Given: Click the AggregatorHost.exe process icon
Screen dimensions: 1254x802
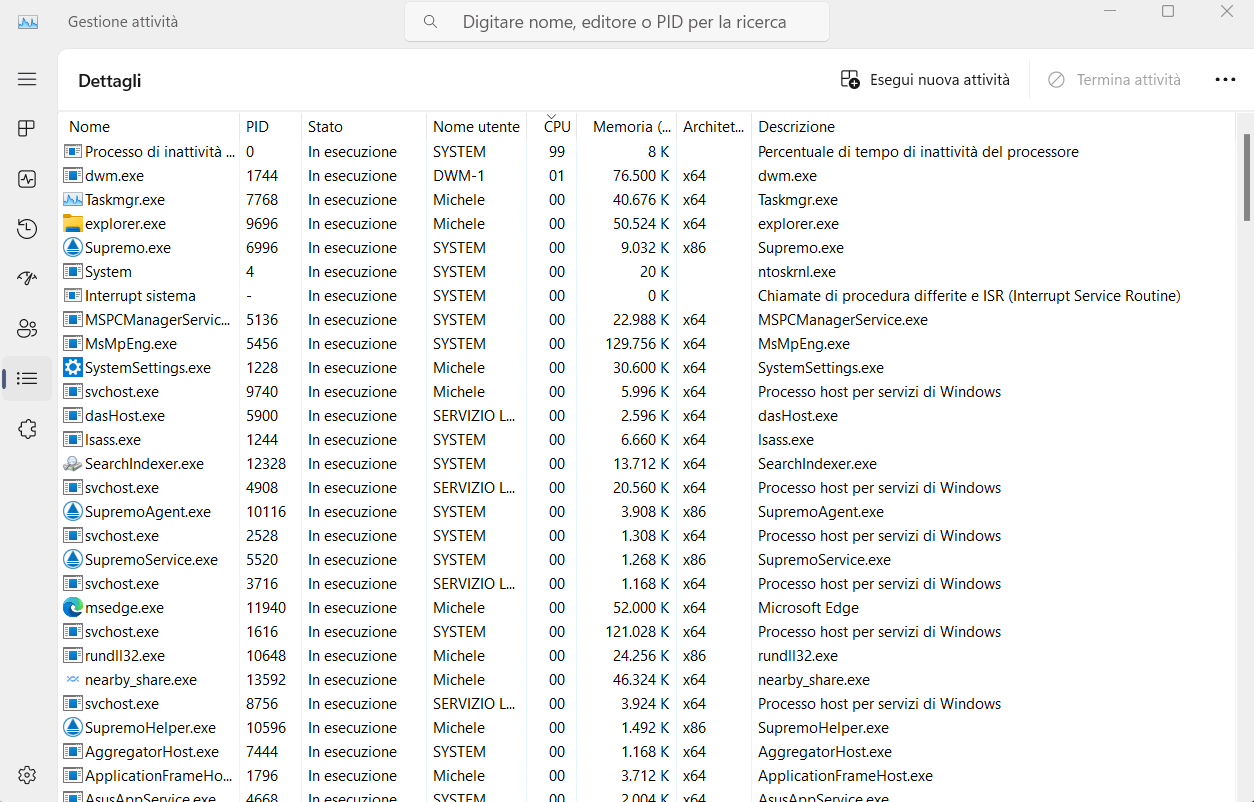Looking at the screenshot, I should [72, 751].
